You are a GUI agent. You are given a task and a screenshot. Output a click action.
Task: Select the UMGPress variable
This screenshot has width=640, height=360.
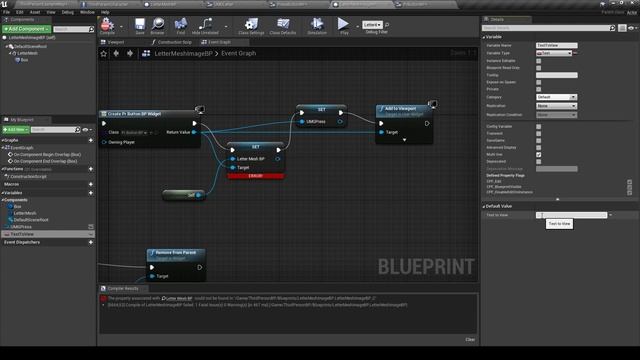tap(21, 227)
